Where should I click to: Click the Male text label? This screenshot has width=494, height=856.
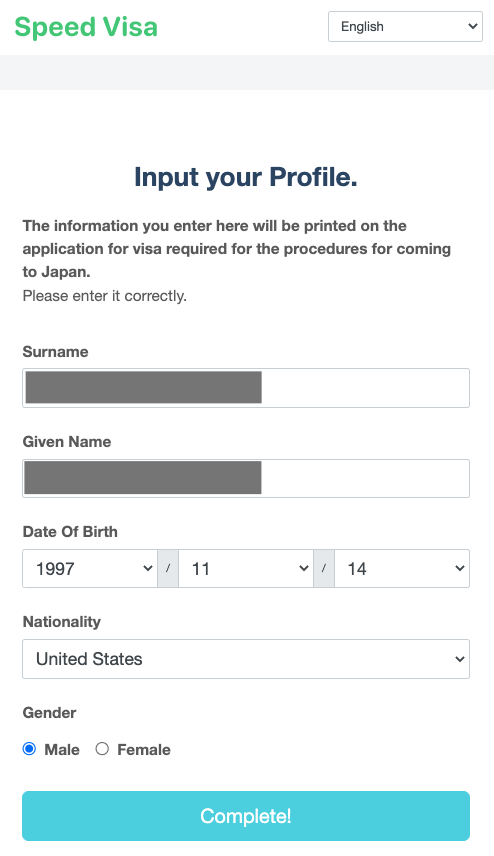[x=62, y=750]
